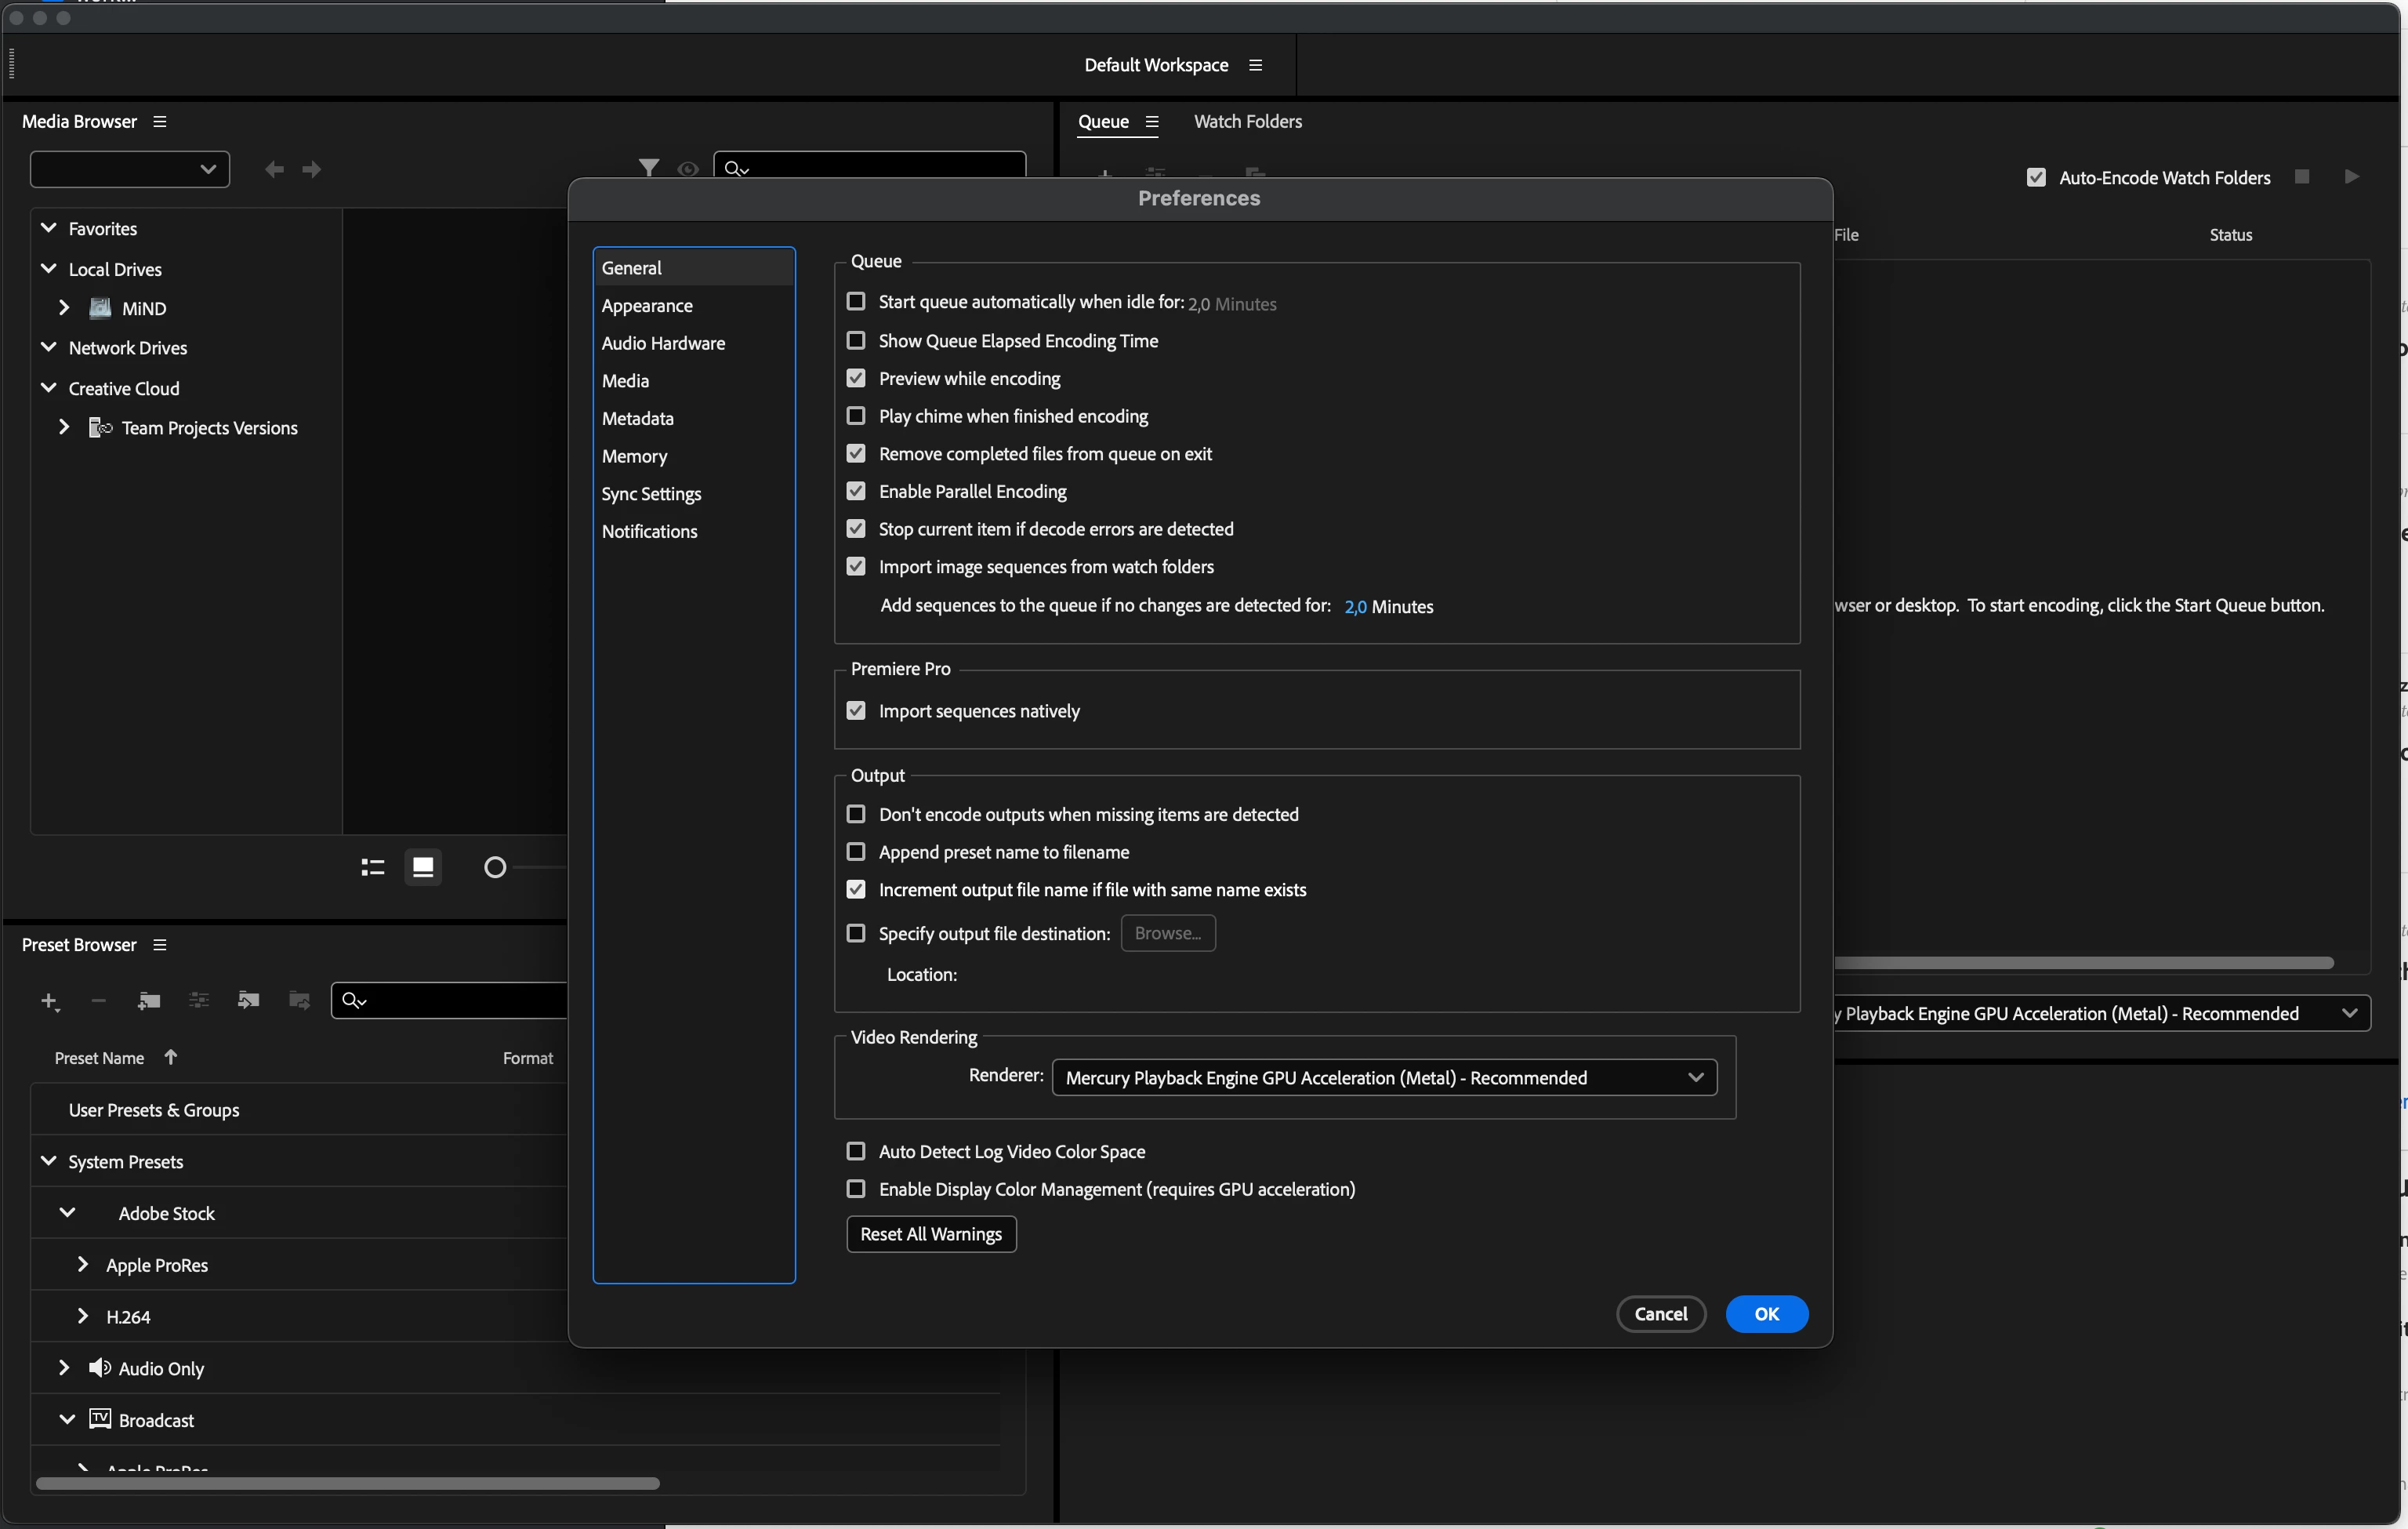This screenshot has width=2408, height=1529.
Task: Switch Media Browser to list view icon
Action: click(372, 867)
